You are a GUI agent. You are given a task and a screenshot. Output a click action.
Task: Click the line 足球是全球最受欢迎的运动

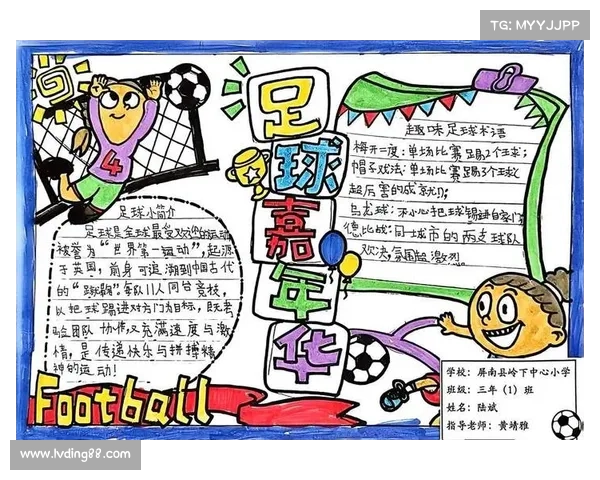158,231
